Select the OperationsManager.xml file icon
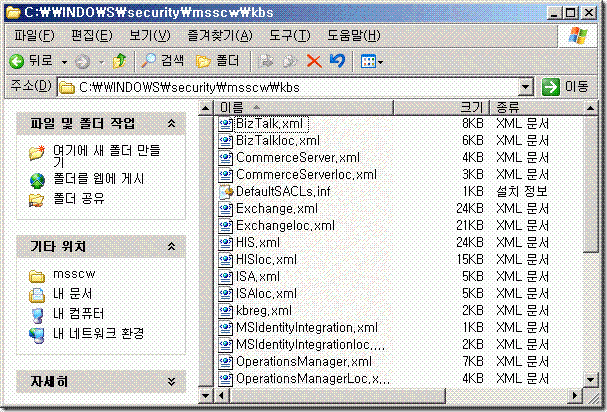The width and height of the screenshot is (607, 412). coord(225,362)
